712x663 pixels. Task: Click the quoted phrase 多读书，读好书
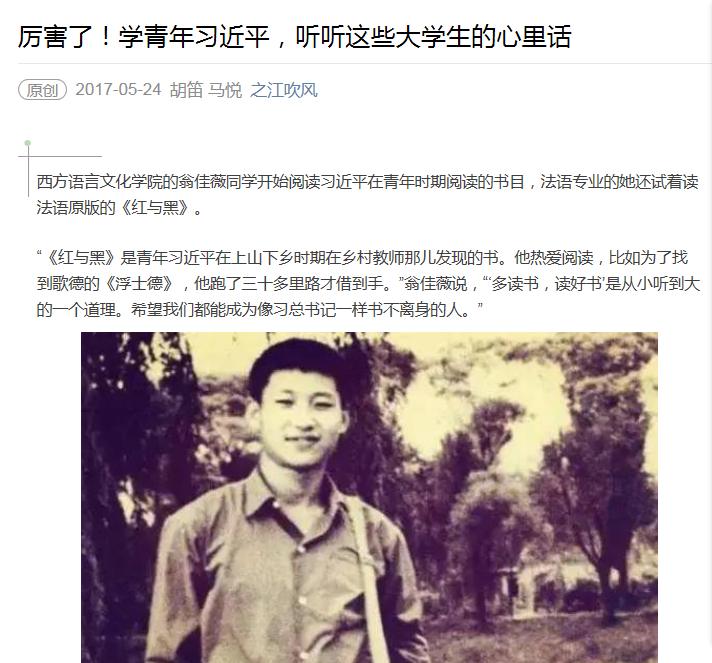pyautogui.click(x=546, y=284)
